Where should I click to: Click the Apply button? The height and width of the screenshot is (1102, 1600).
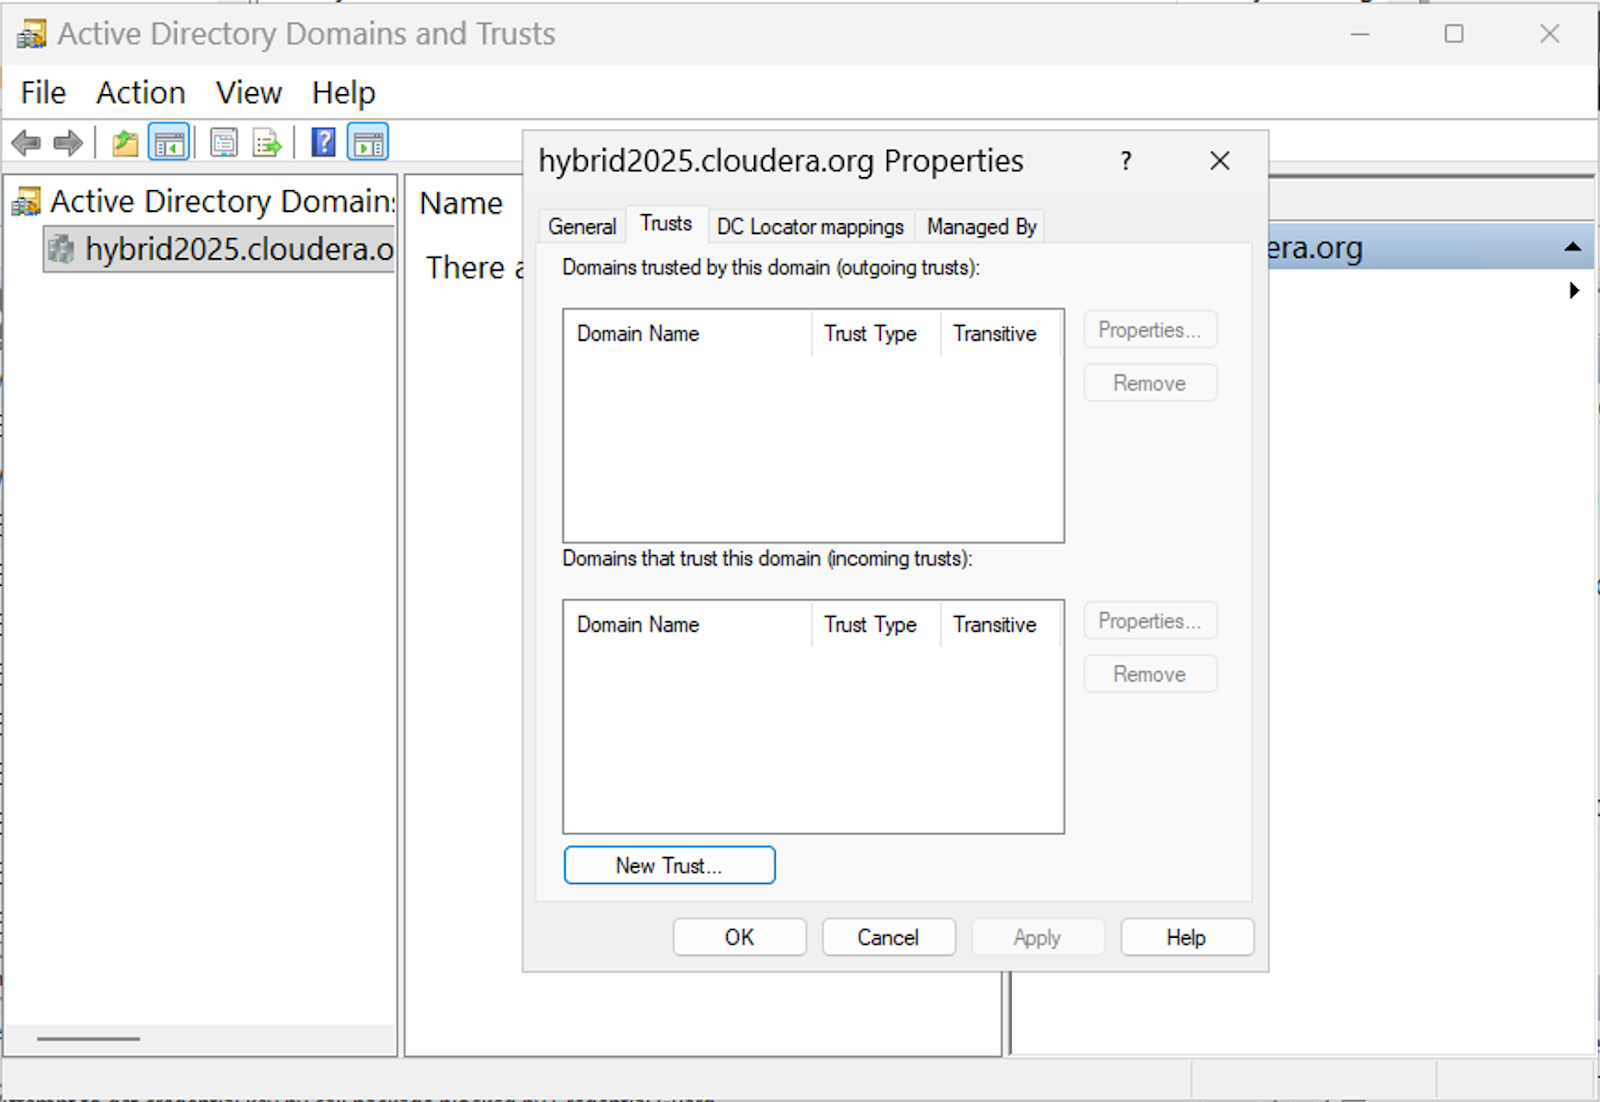1037,938
